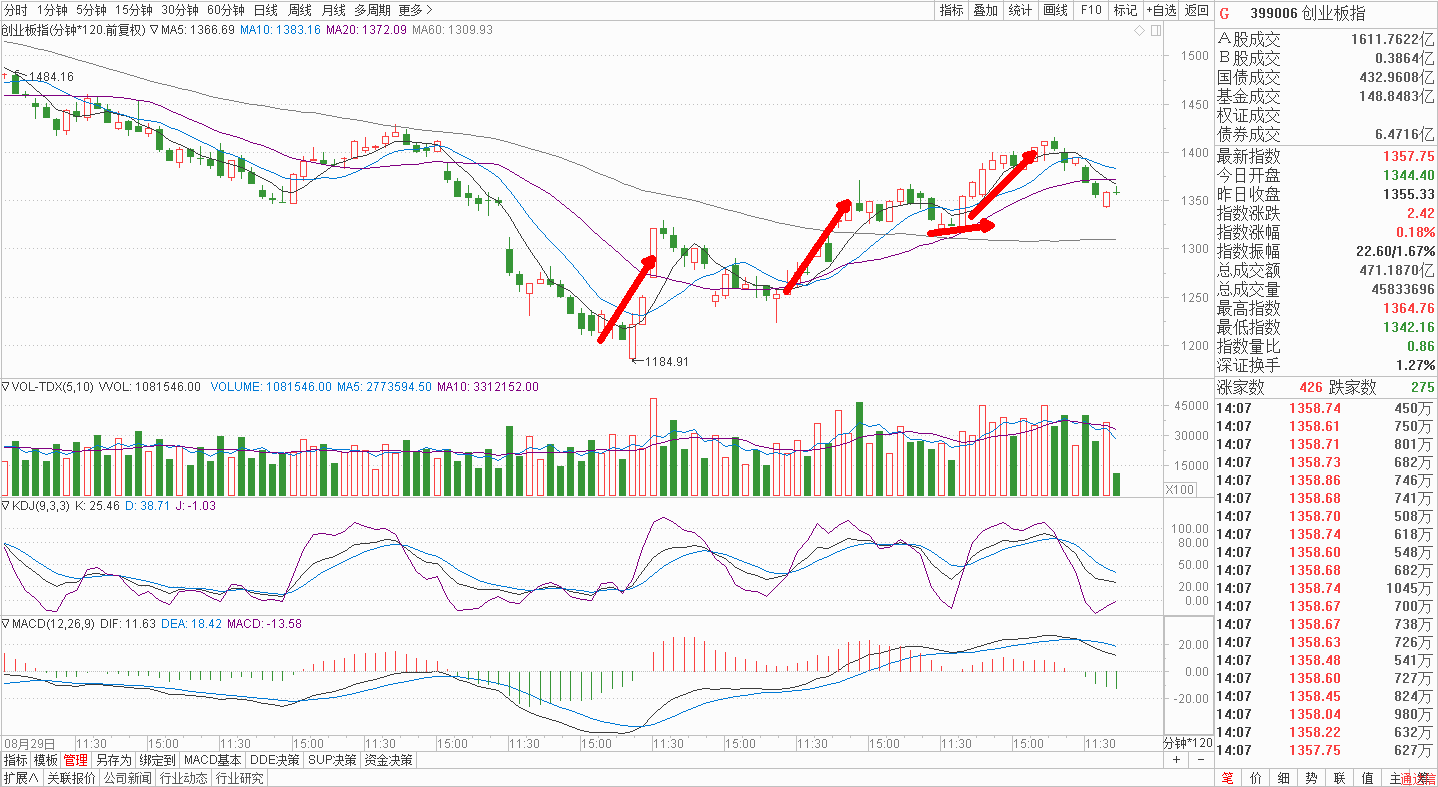Switch to 30分钟 period tab

pyautogui.click(x=180, y=10)
